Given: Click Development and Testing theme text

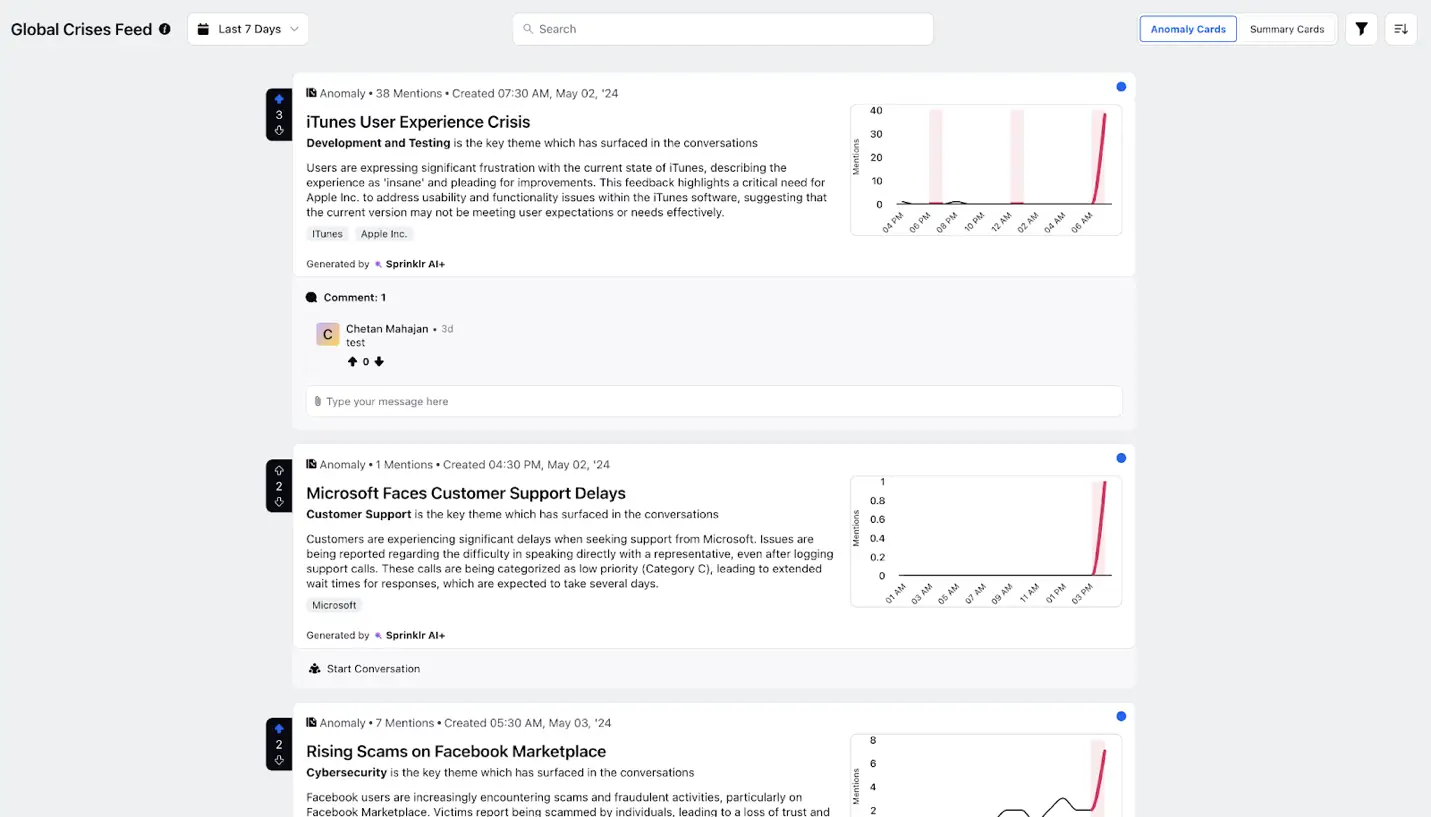Looking at the screenshot, I should point(378,143).
